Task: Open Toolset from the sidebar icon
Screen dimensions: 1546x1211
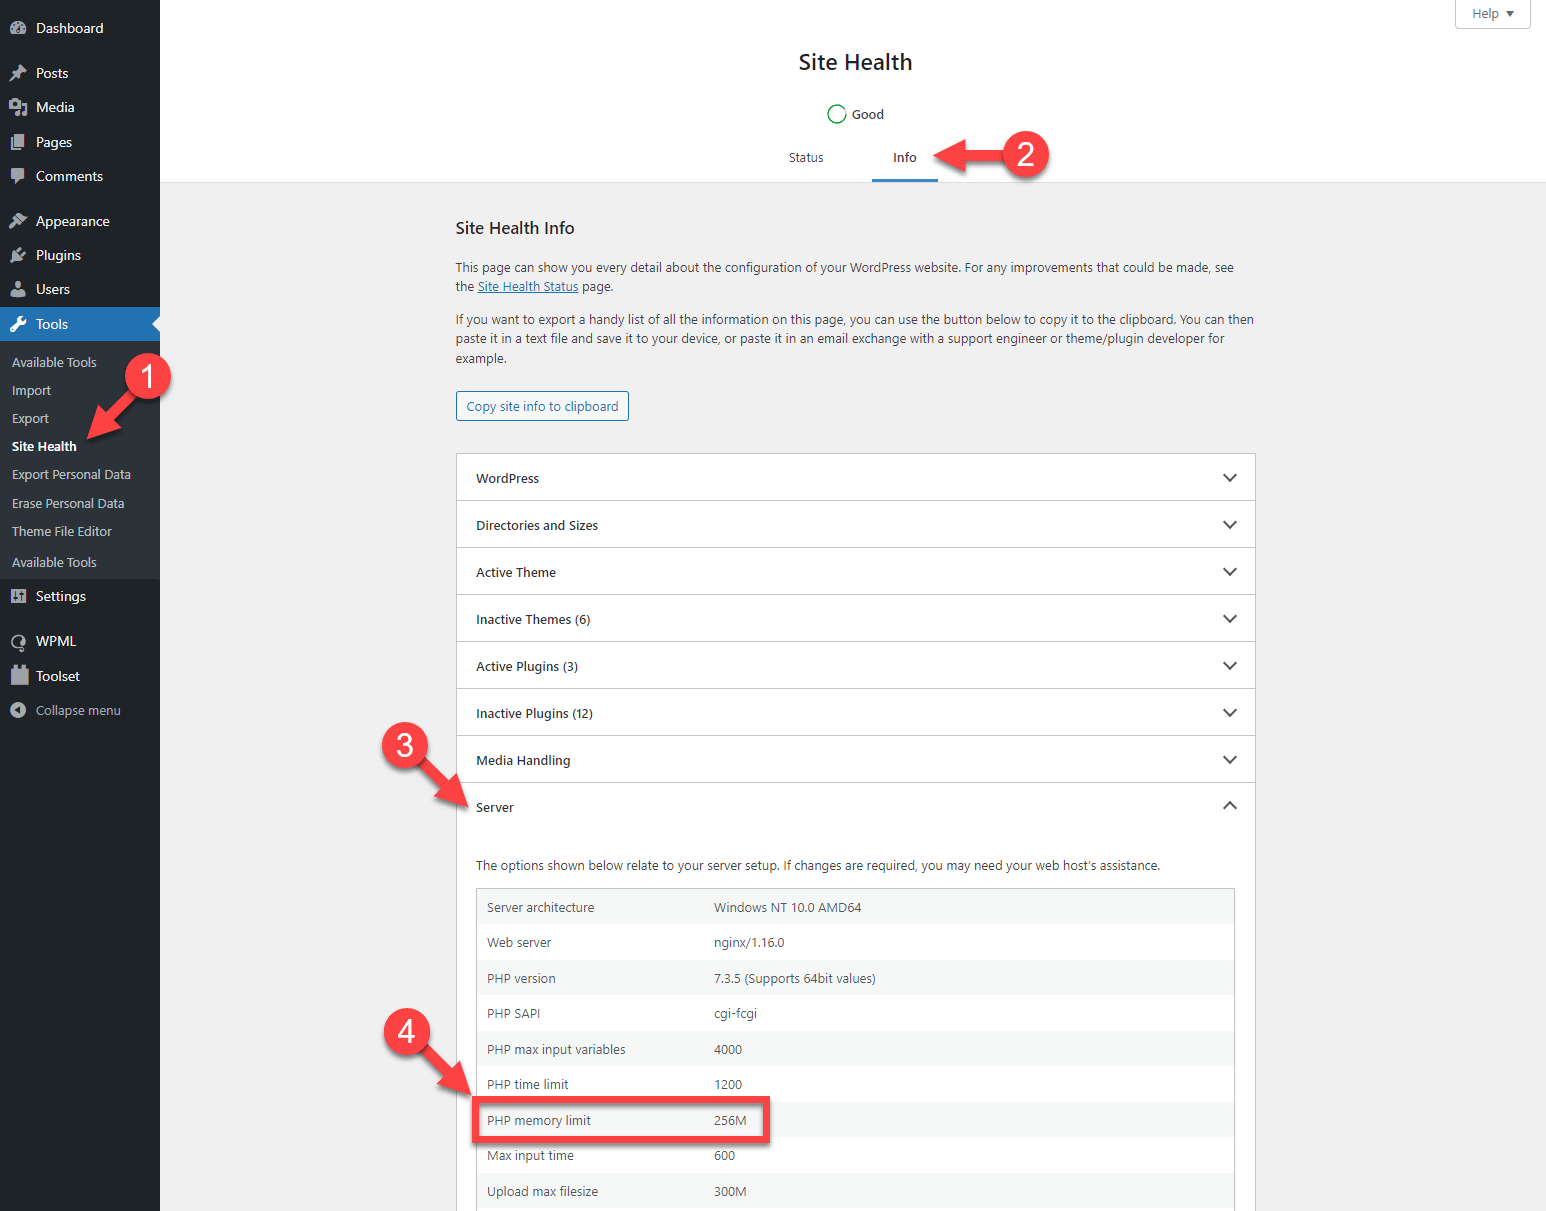Action: click(x=18, y=675)
